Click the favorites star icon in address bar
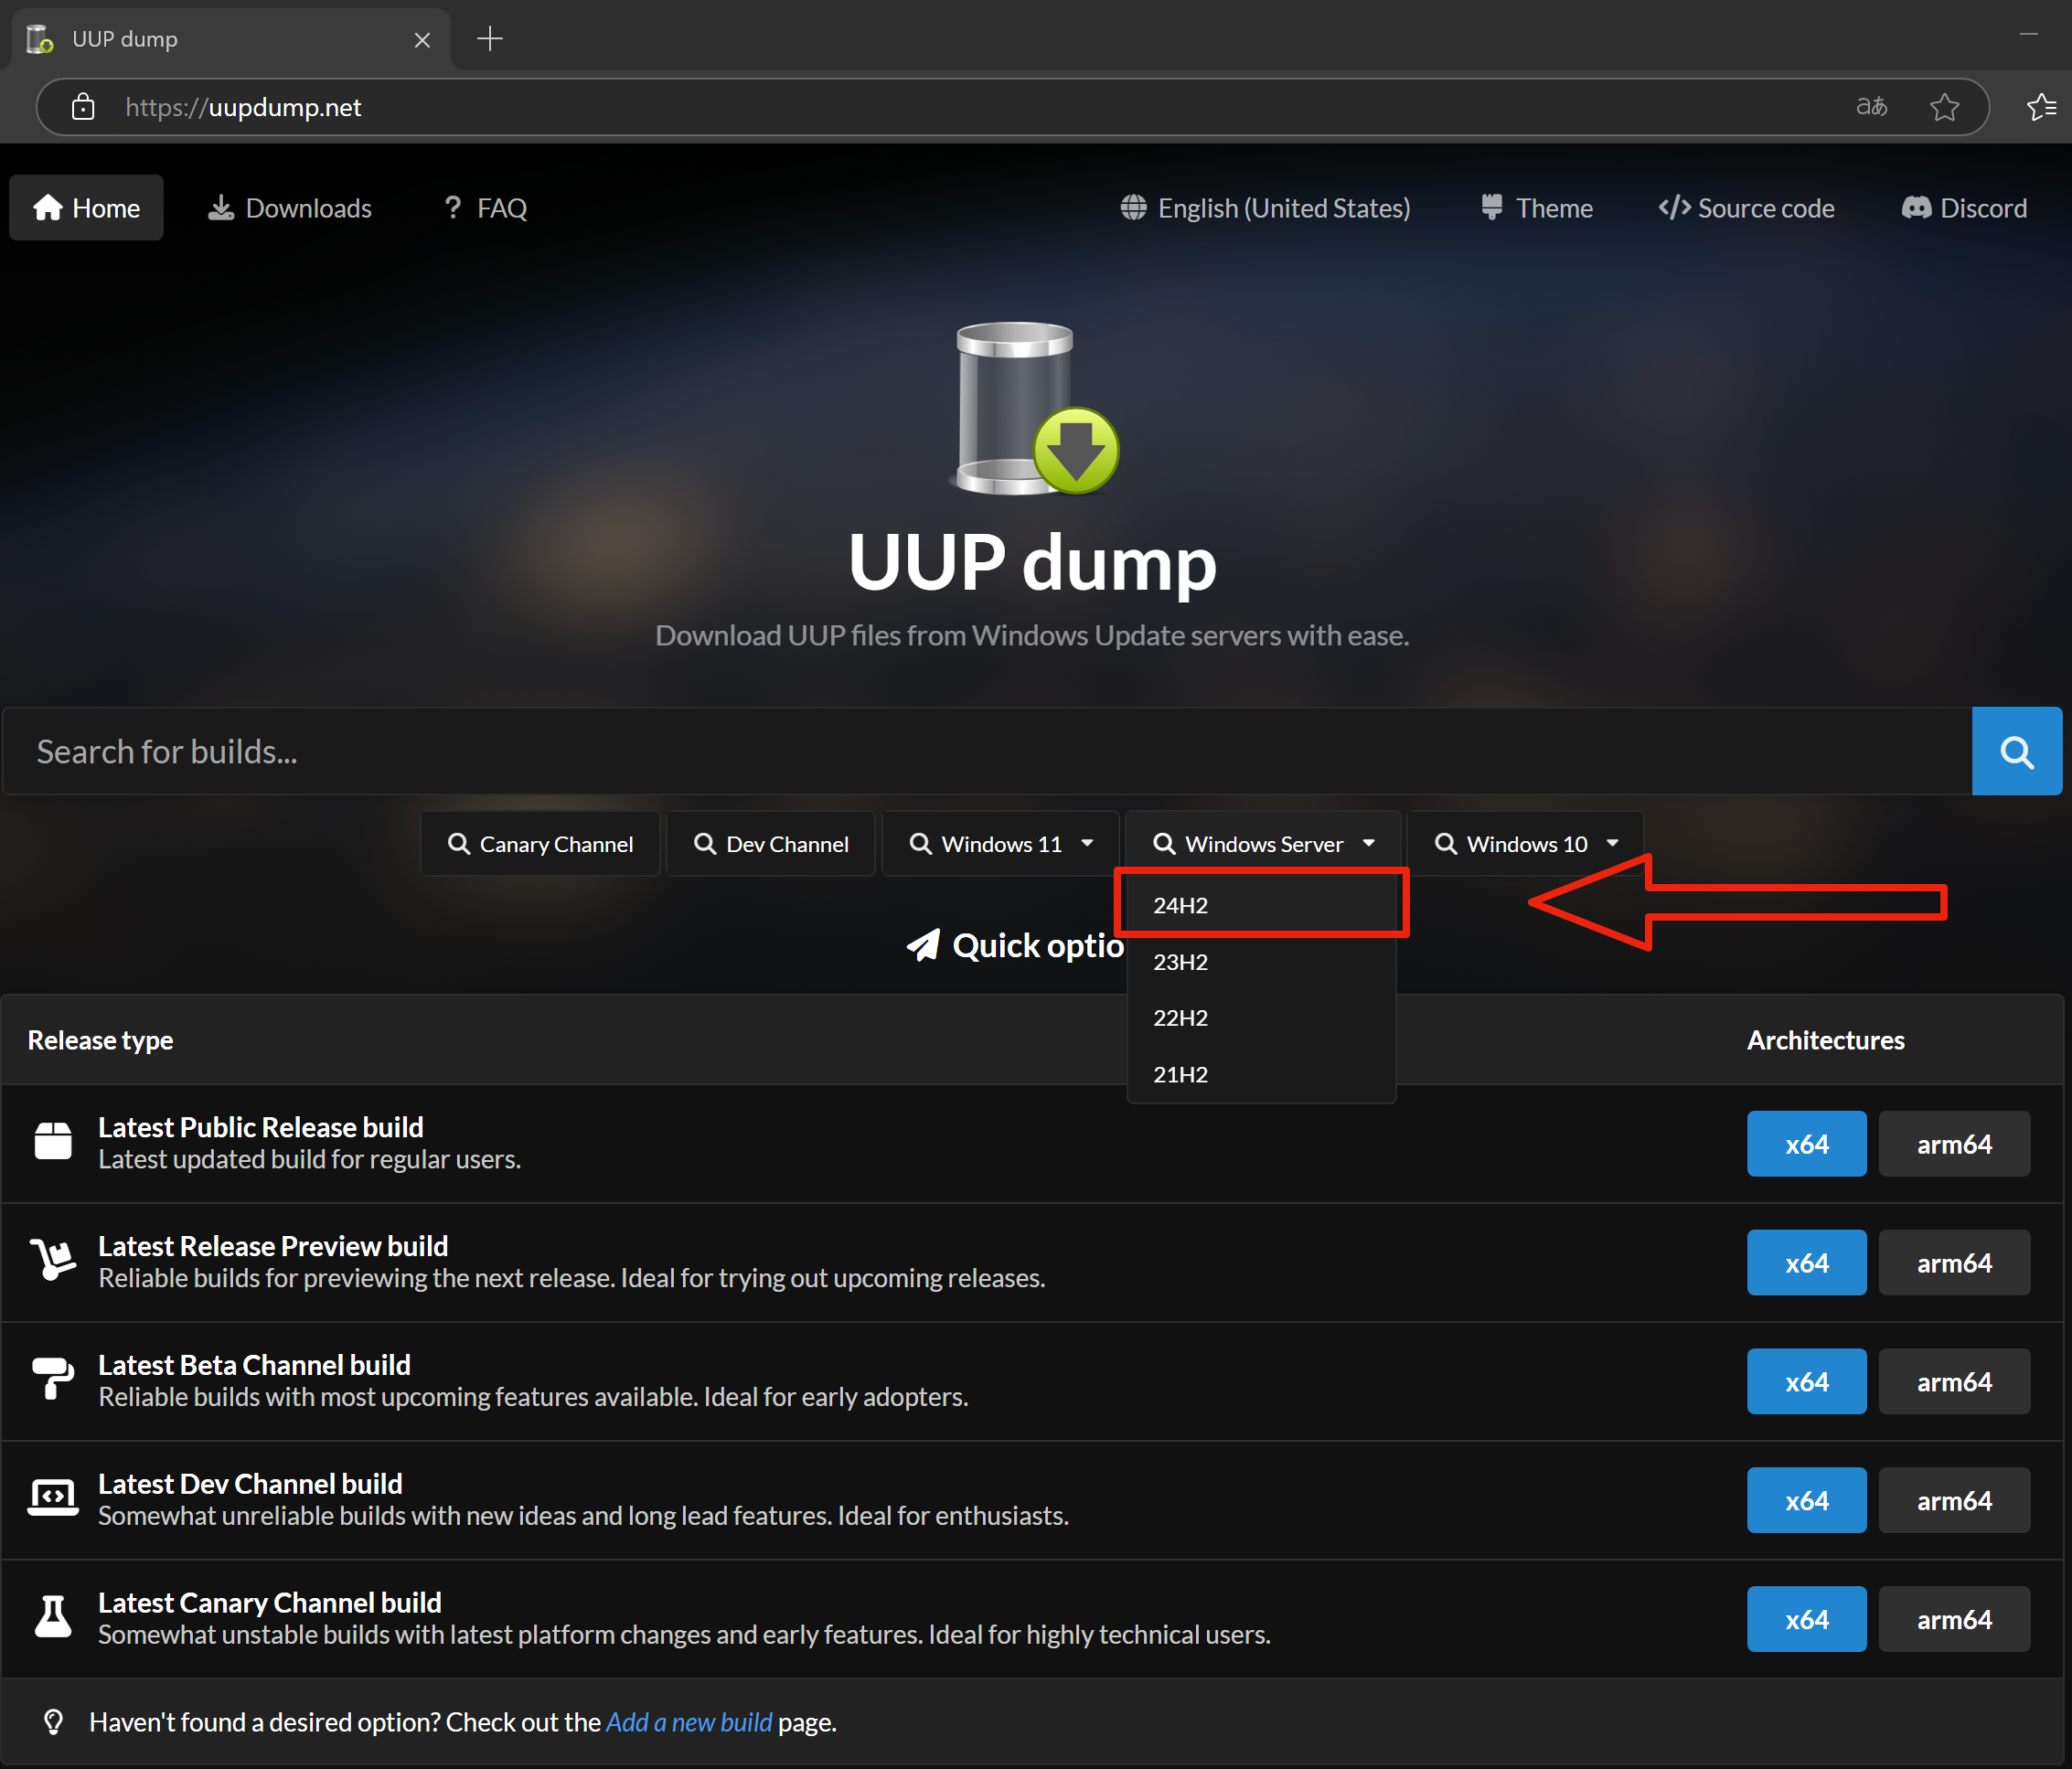 1943,107
